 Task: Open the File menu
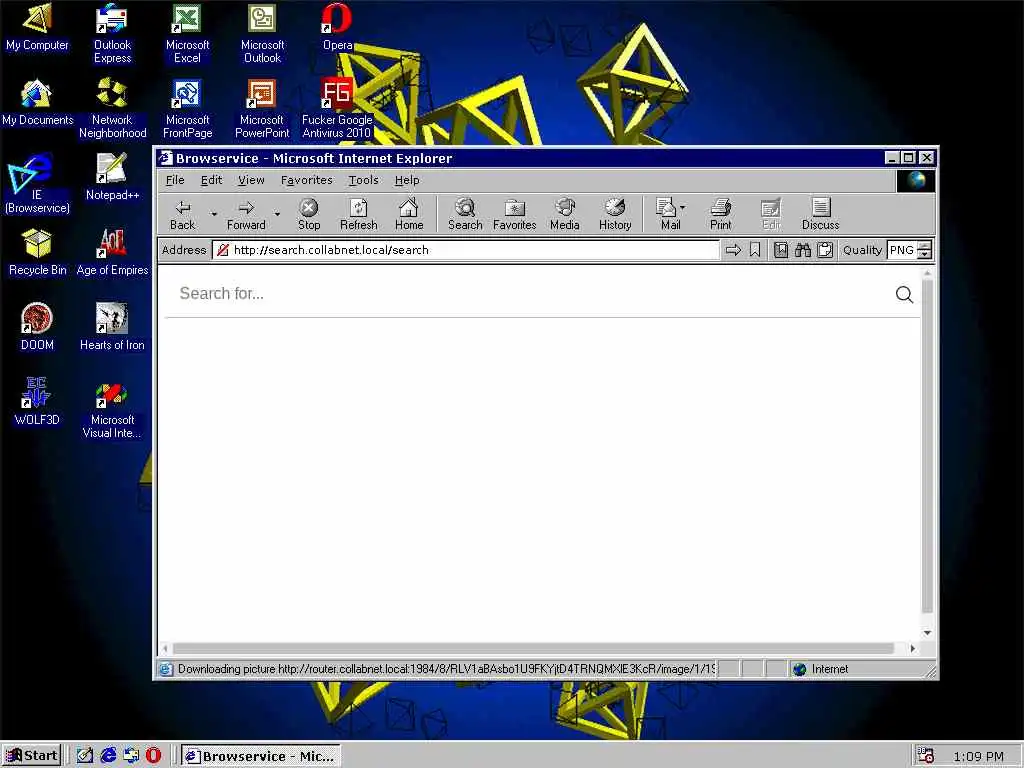pyautogui.click(x=175, y=180)
